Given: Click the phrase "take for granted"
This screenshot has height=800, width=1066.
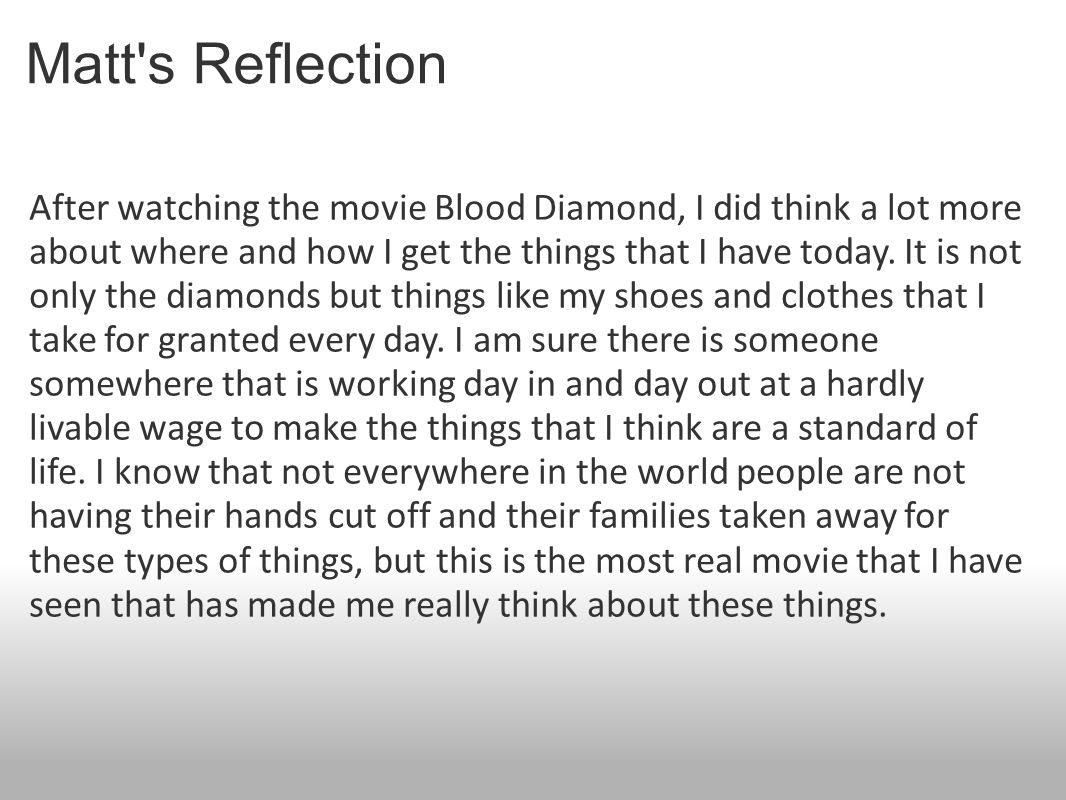Looking at the screenshot, I should [x=154, y=340].
